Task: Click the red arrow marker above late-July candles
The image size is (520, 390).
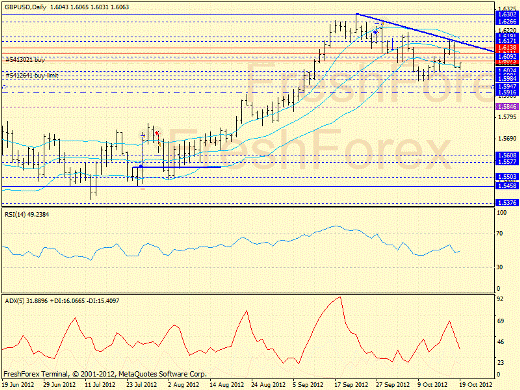Action: pos(157,133)
